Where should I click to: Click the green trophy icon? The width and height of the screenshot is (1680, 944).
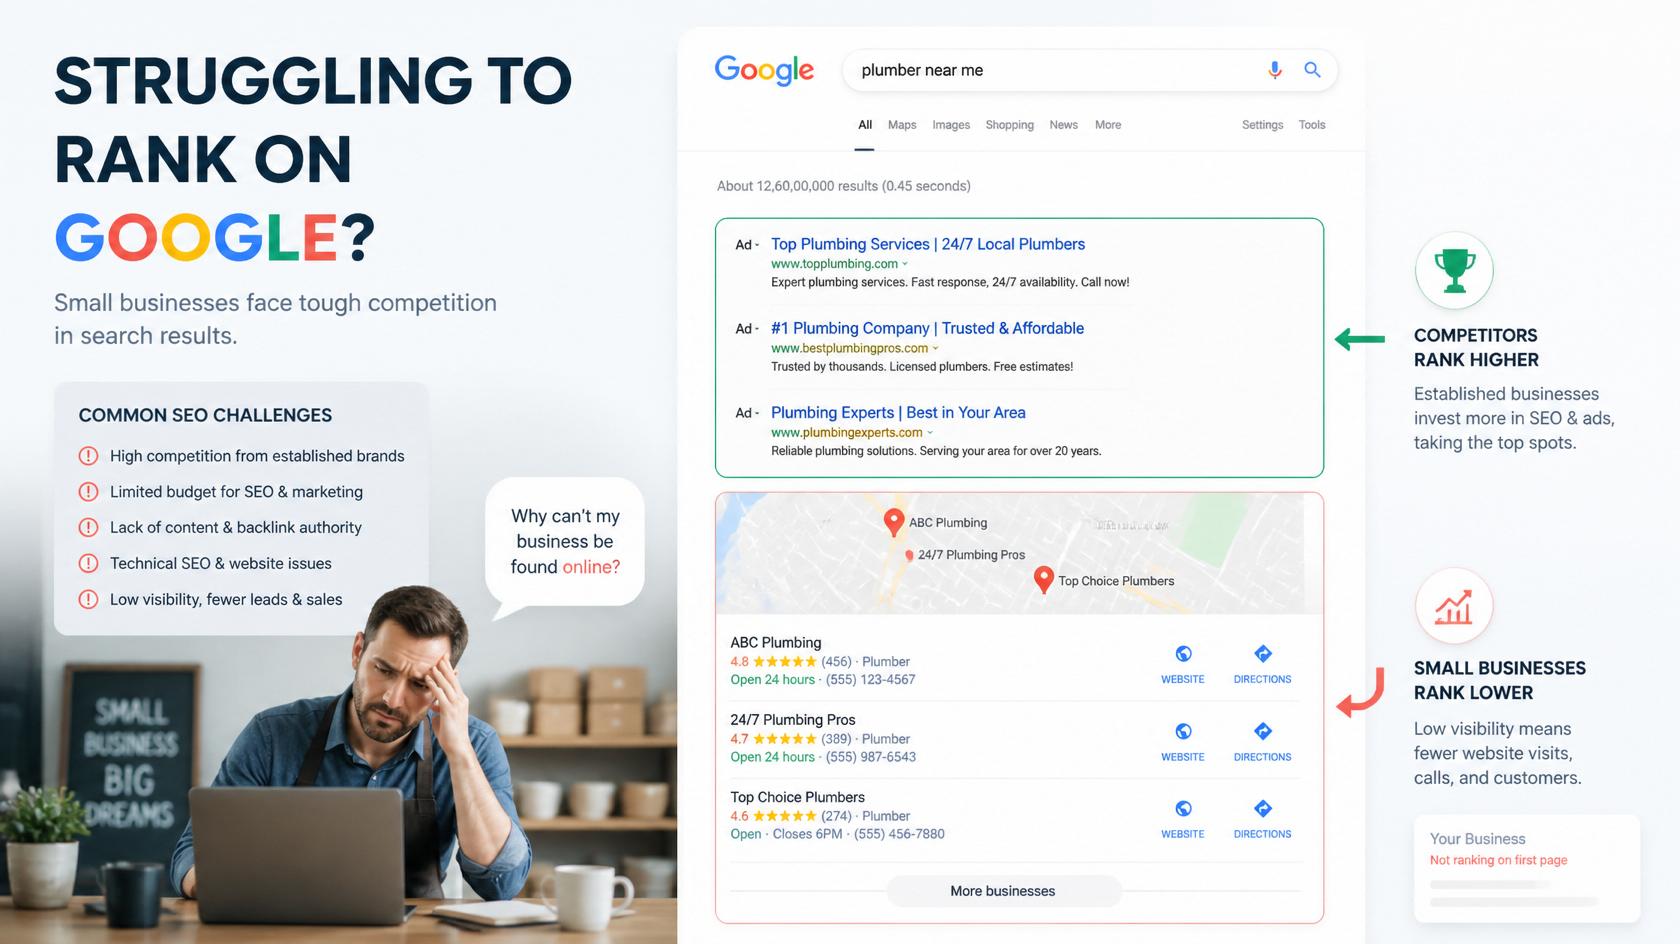1454,270
